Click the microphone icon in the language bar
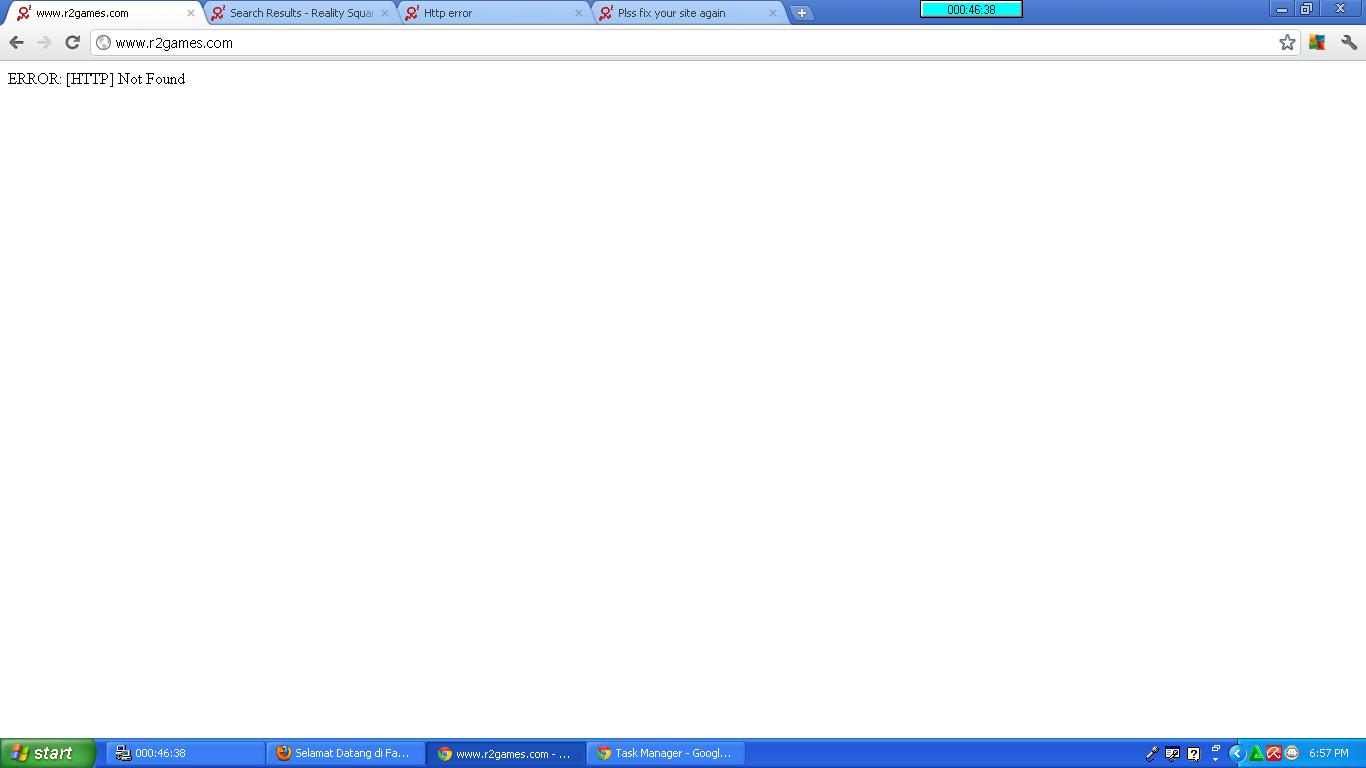This screenshot has width=1366, height=768. 1152,753
